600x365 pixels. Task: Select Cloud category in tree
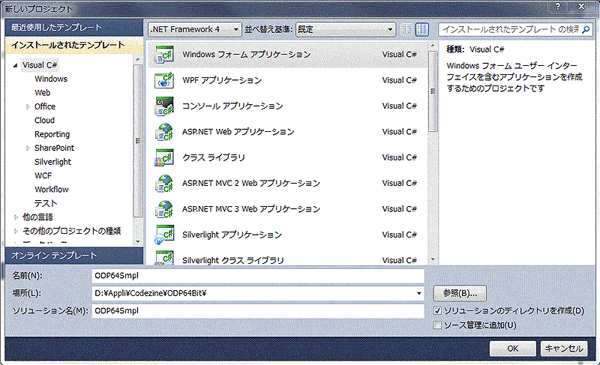(45, 121)
